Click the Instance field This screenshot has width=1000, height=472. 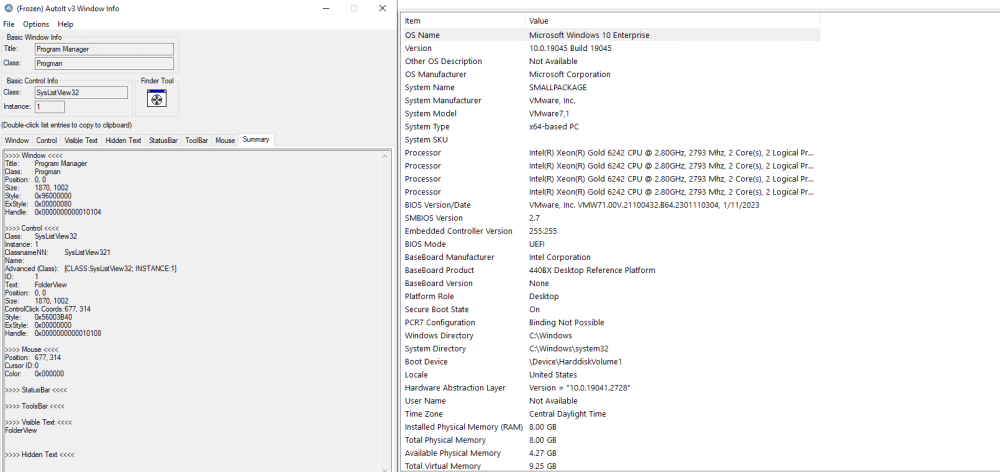tap(50, 107)
